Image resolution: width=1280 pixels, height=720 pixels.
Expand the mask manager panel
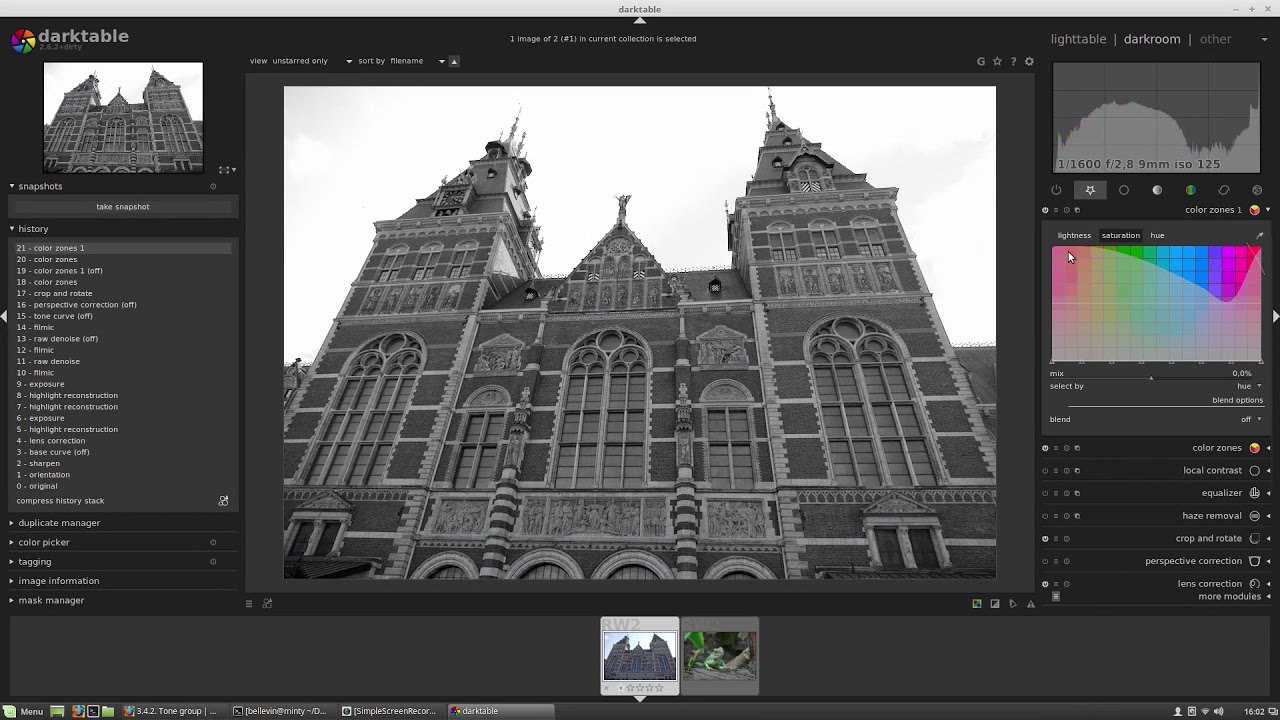[x=51, y=600]
